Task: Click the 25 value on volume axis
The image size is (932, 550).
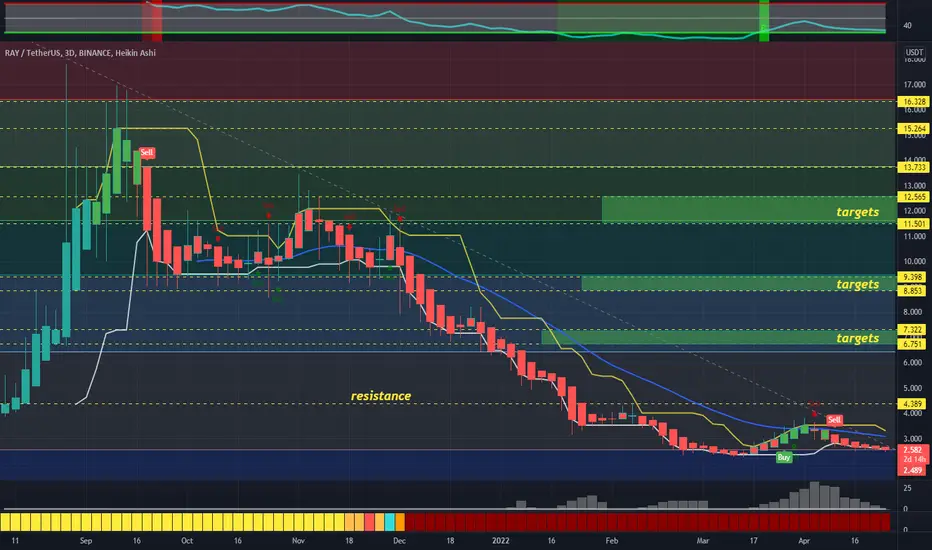Action: coord(908,488)
